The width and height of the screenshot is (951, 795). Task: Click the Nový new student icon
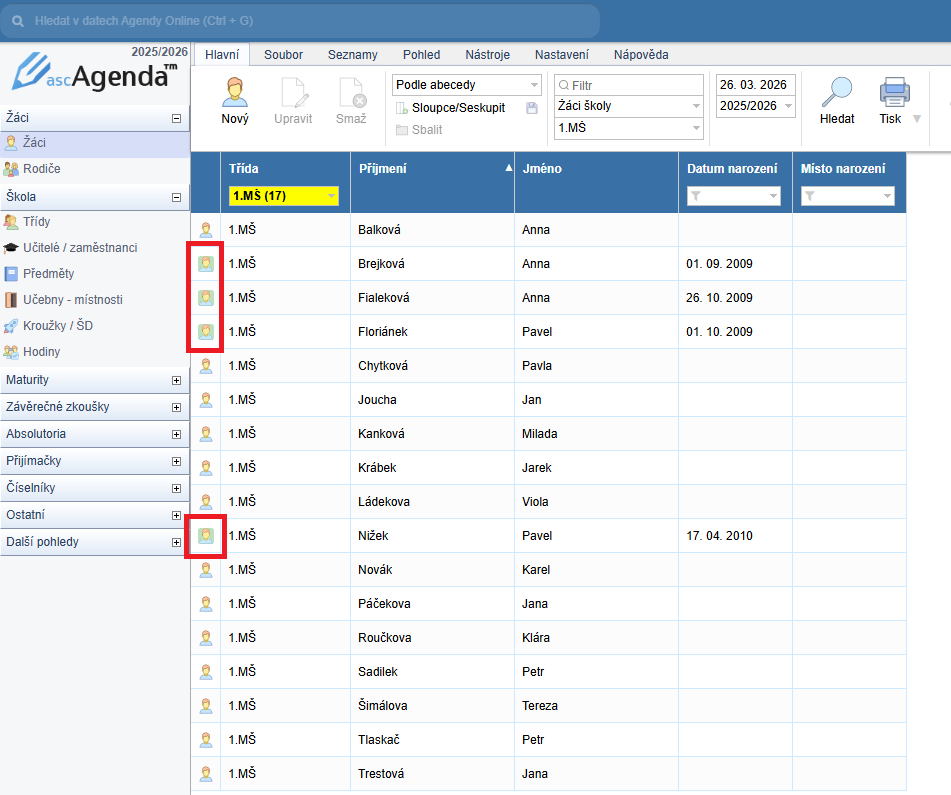coord(235,93)
